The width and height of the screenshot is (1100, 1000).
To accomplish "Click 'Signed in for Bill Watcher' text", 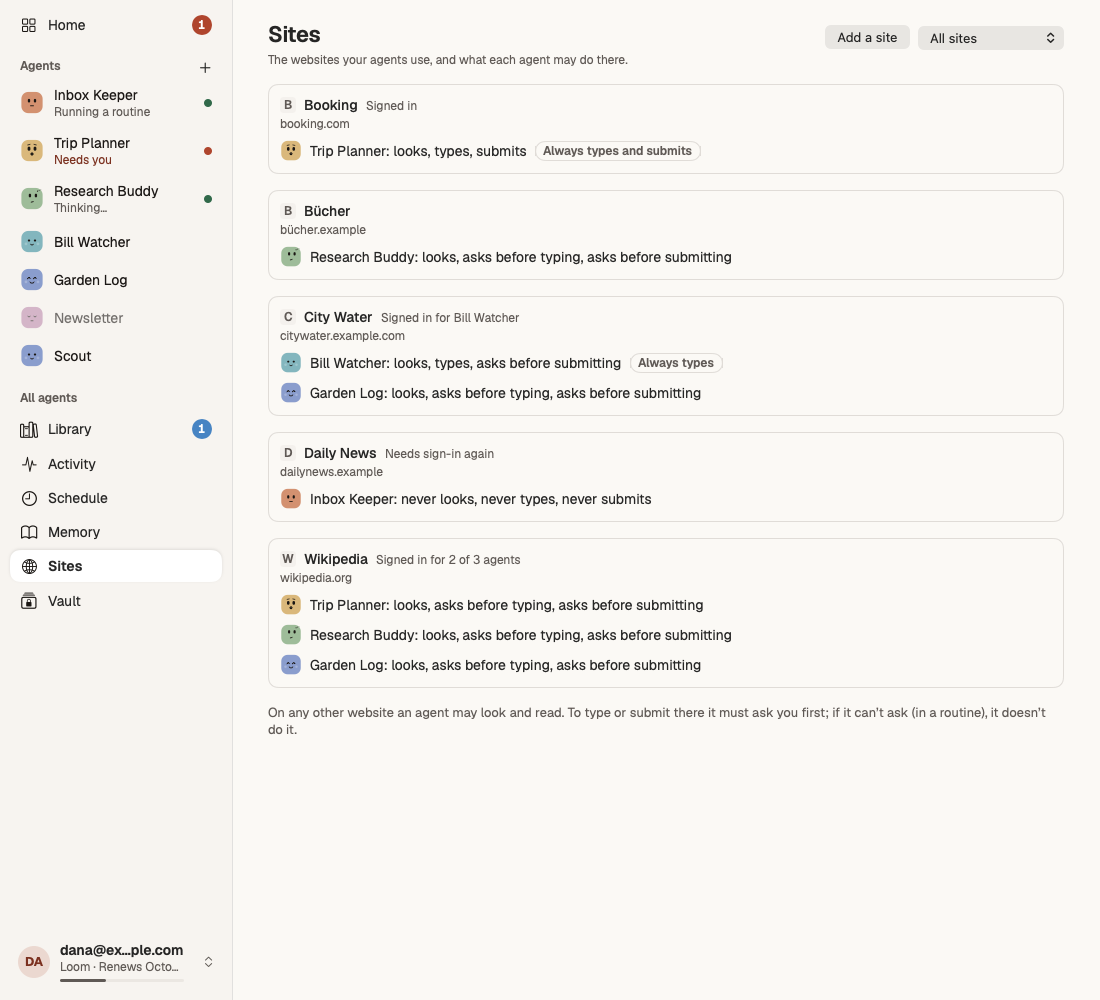I will point(450,318).
